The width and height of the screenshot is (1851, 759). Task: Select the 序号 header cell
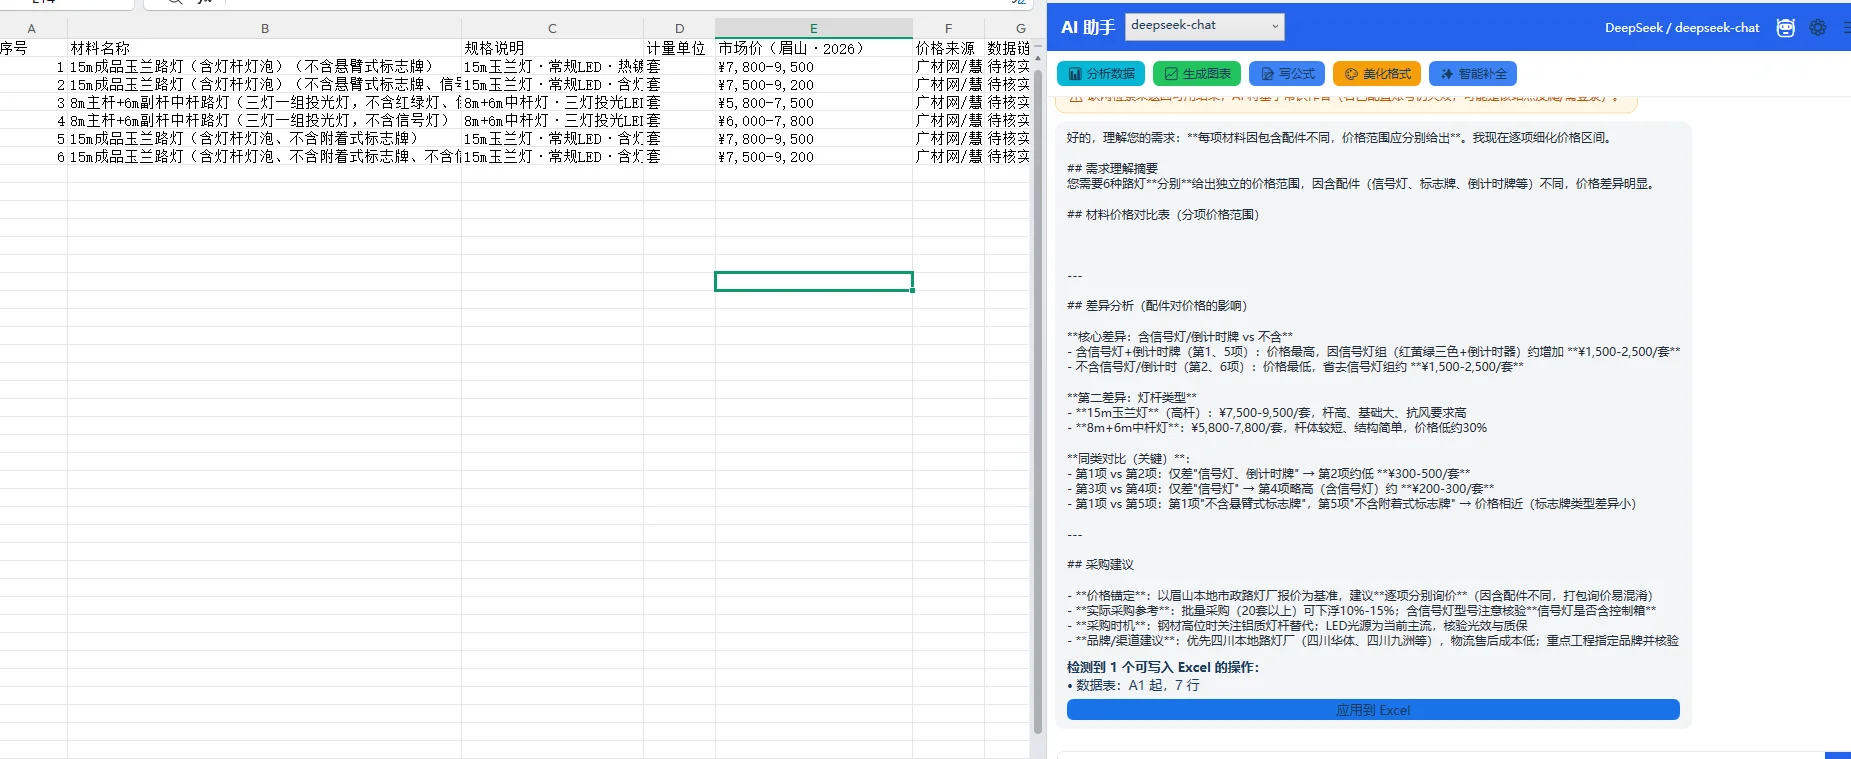(33, 48)
